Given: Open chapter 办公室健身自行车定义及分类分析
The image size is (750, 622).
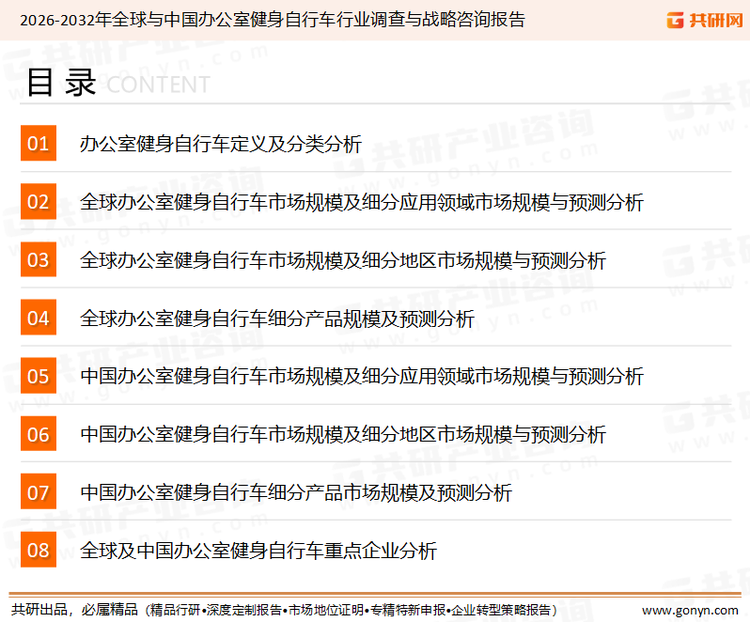Looking at the screenshot, I should 221,144.
